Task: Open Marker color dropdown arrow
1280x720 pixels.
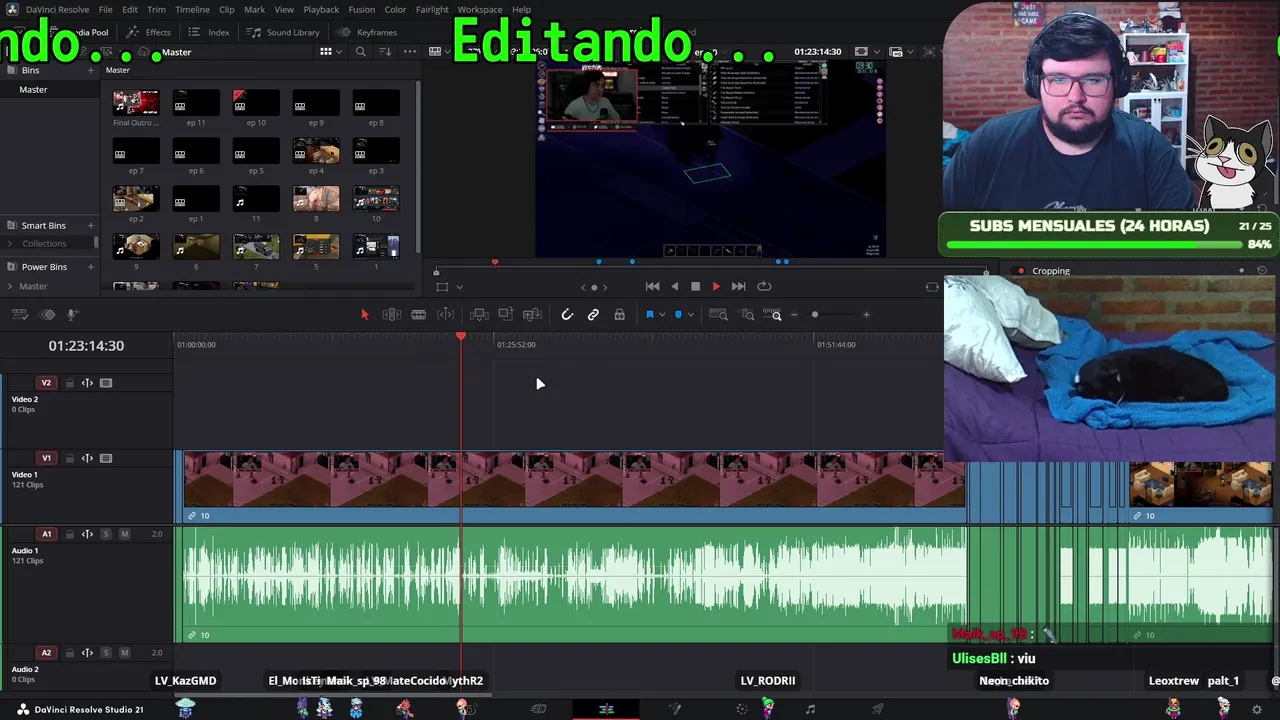Action: (690, 315)
